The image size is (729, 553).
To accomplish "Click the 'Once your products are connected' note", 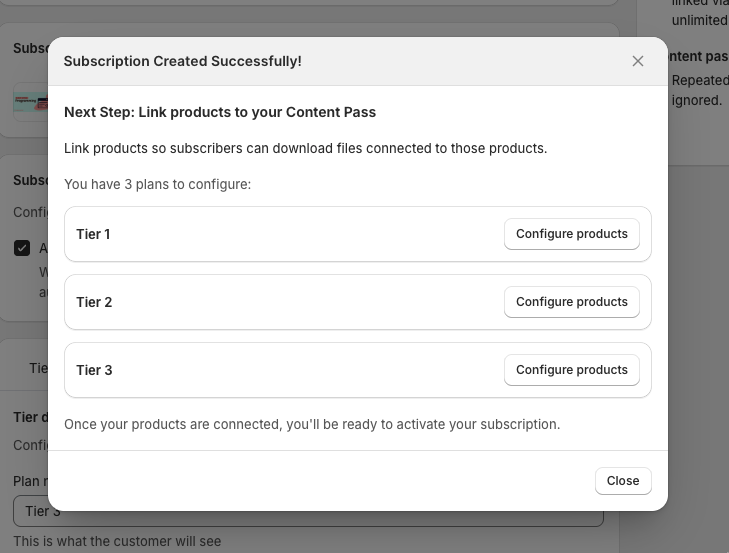I will [311, 424].
